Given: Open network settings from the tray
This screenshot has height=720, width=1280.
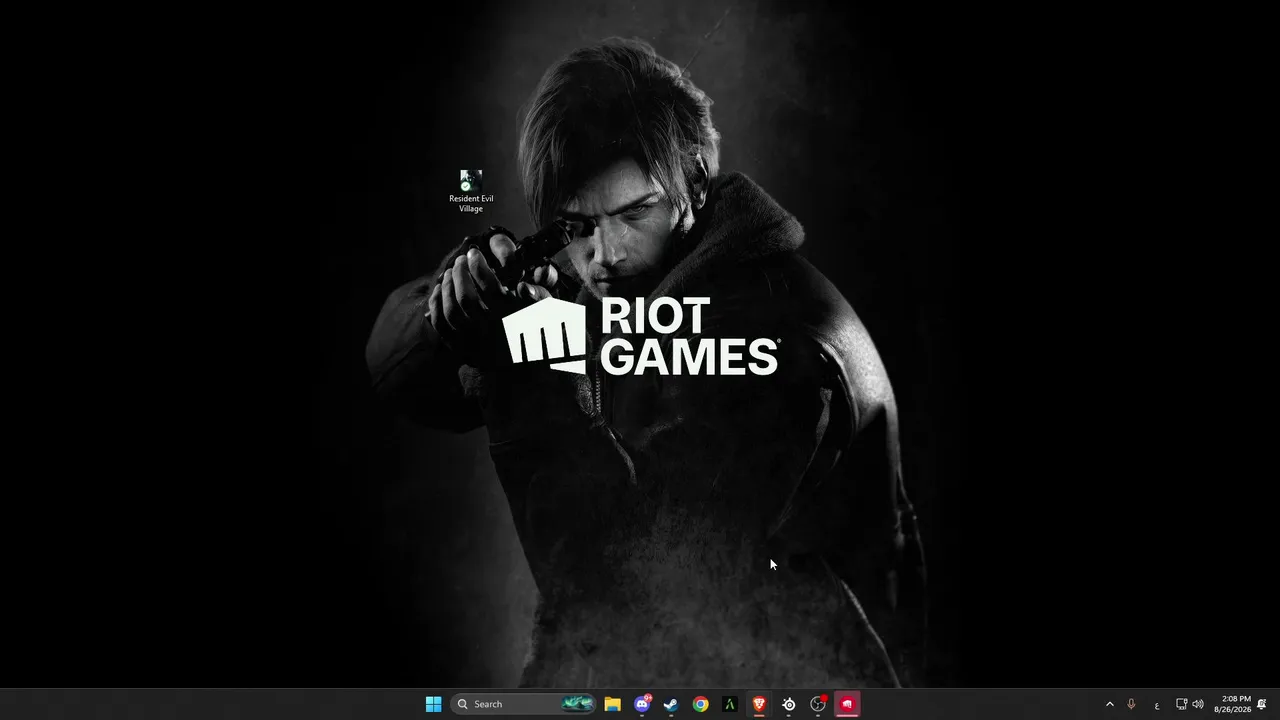Looking at the screenshot, I should pyautogui.click(x=1181, y=704).
